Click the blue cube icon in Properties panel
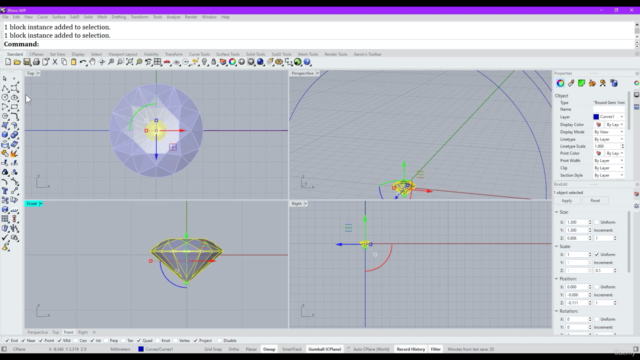 pos(613,83)
